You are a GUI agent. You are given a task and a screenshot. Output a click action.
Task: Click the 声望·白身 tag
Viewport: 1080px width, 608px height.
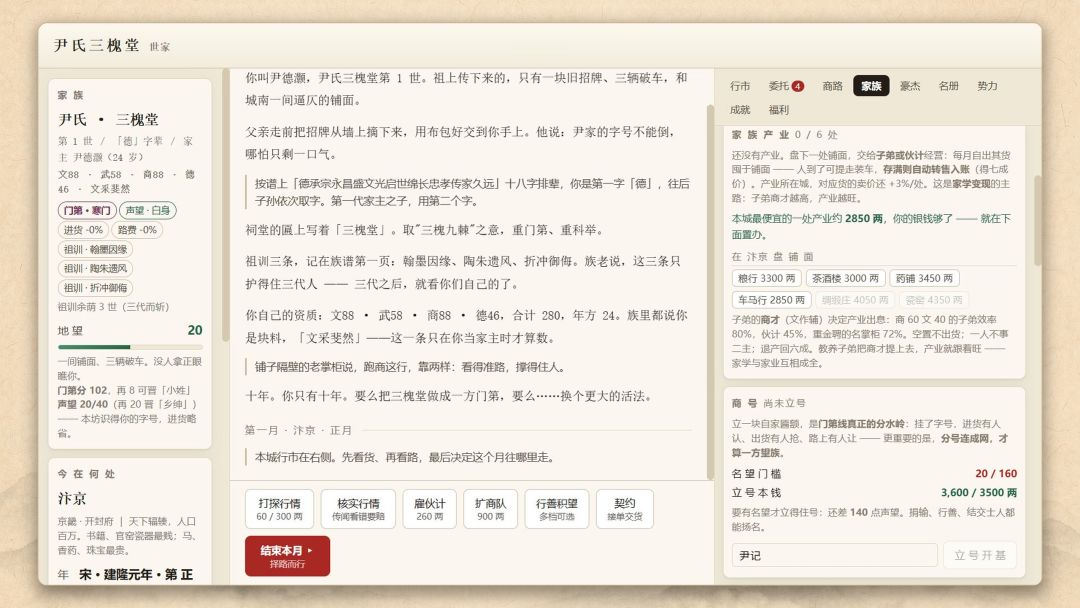point(147,210)
